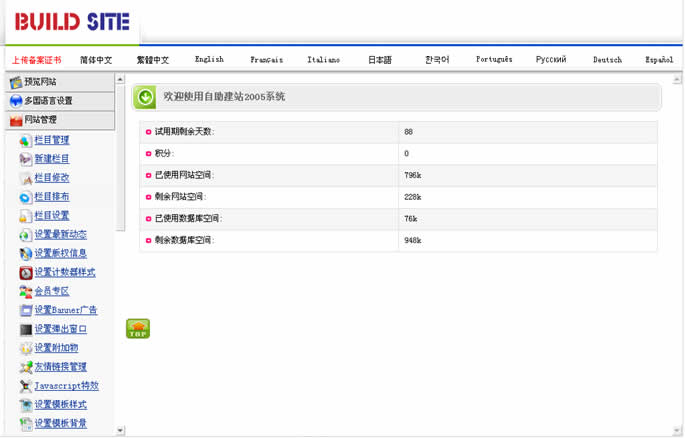Select Français in the language bar
The height and width of the screenshot is (438, 685).
tap(266, 60)
